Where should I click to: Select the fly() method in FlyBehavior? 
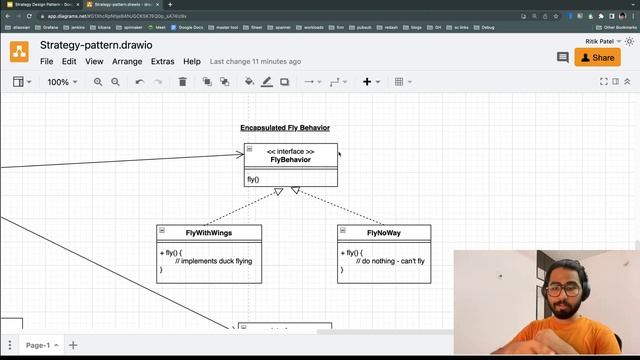pos(253,179)
